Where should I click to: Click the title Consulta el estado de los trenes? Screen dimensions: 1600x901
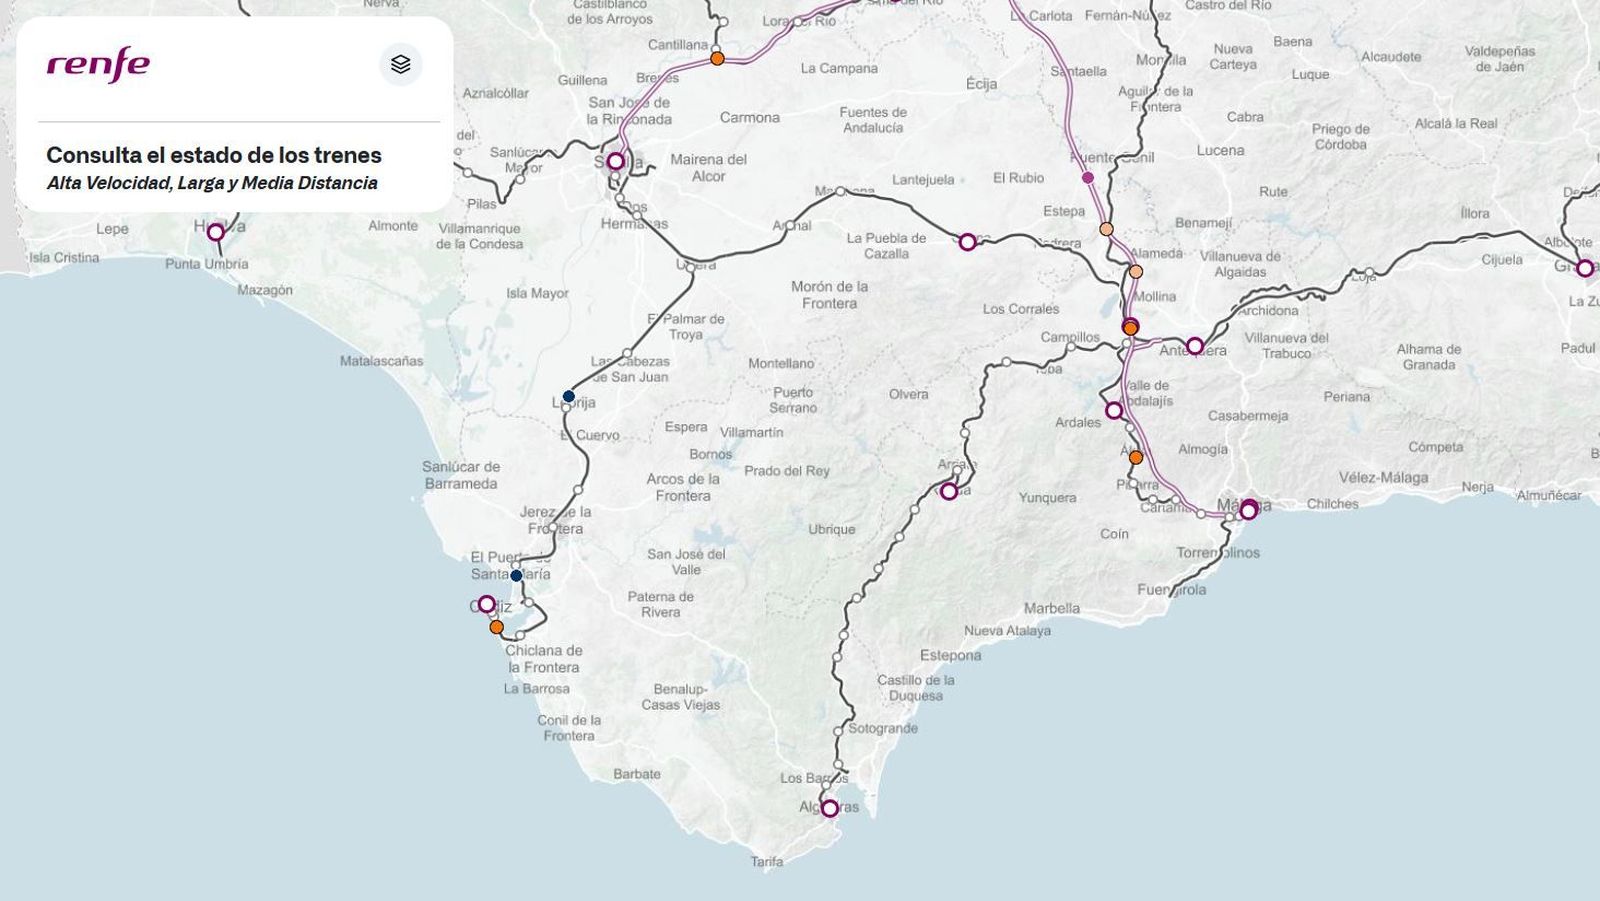(215, 156)
